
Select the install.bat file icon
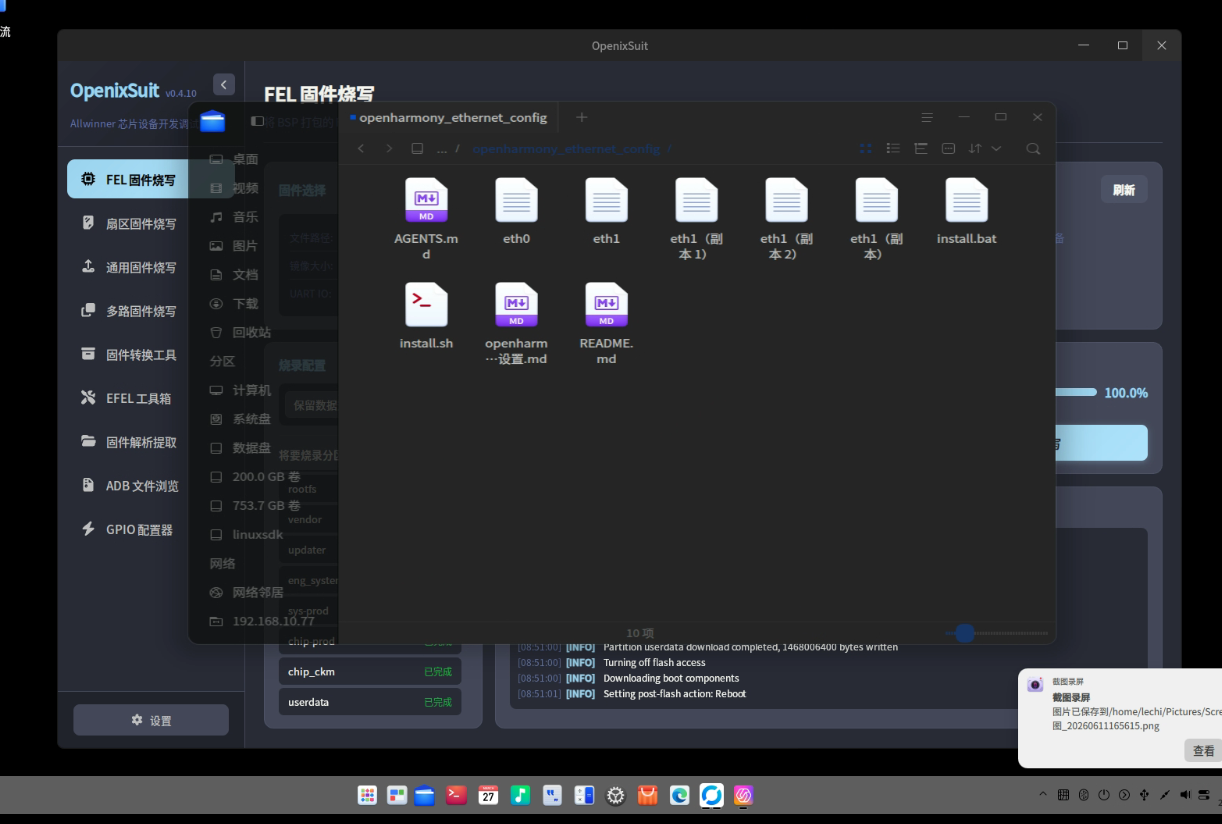coord(966,200)
